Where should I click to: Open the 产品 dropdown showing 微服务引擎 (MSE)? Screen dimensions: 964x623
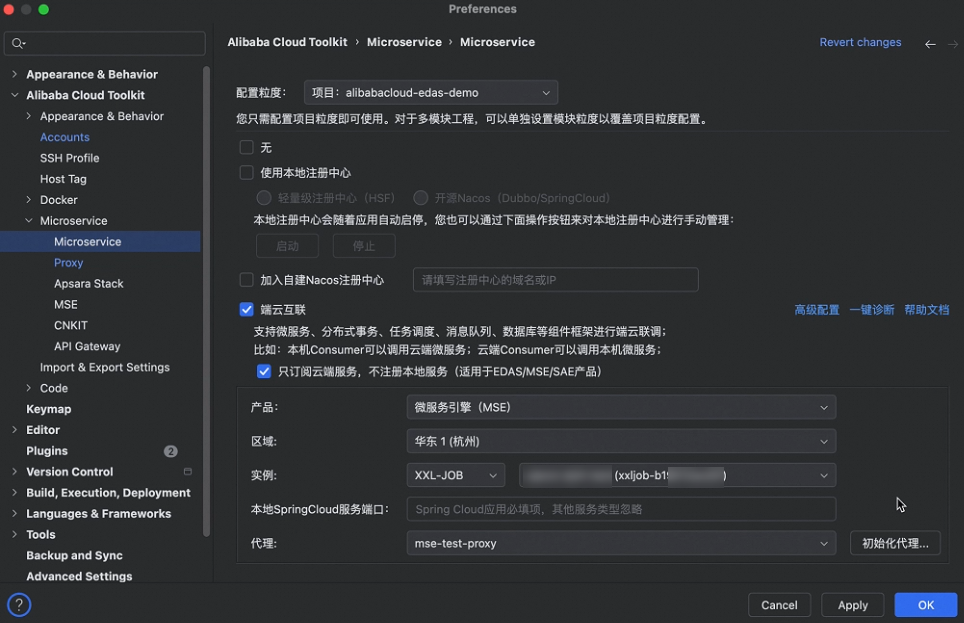pos(621,407)
